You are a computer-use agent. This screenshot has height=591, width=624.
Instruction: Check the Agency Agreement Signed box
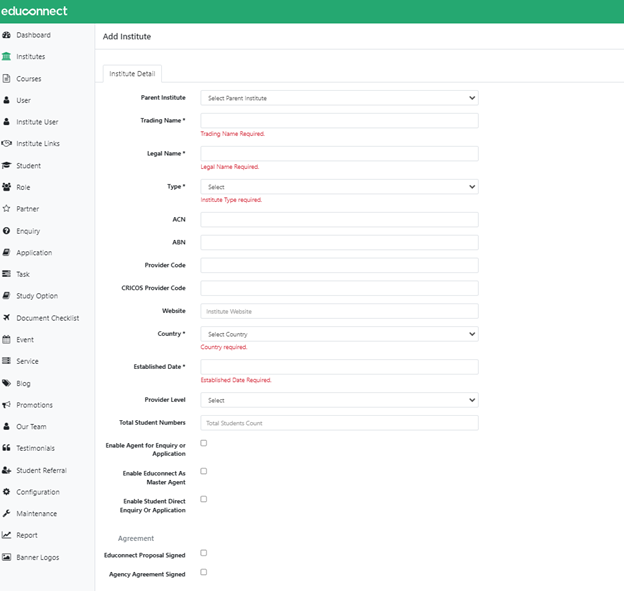coord(204,571)
